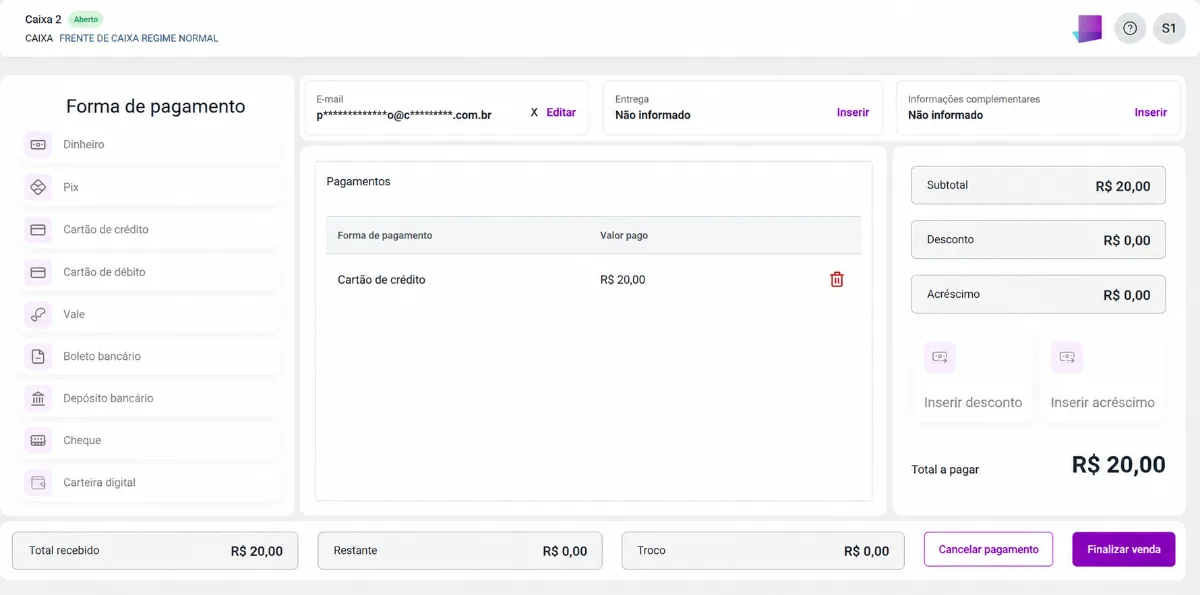Click the Aberto status badge
This screenshot has width=1200, height=595.
click(86, 19)
